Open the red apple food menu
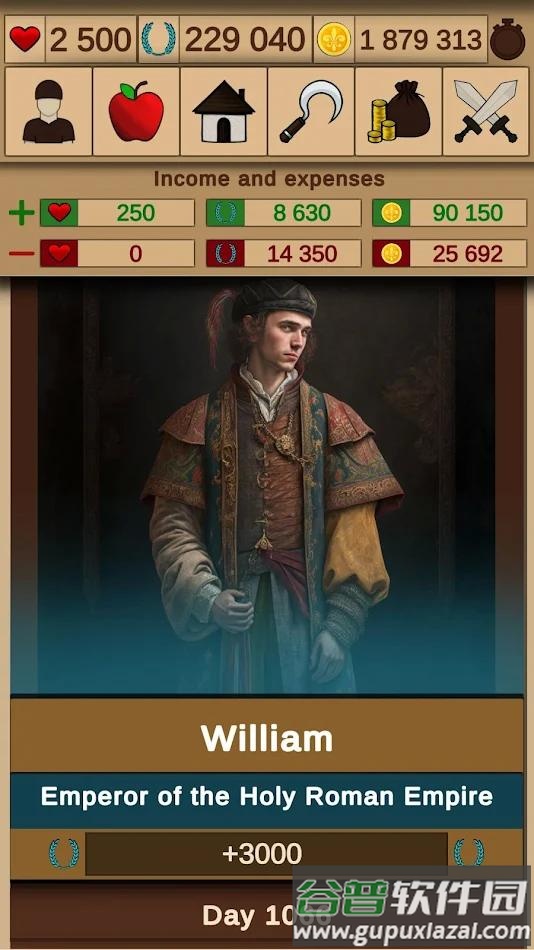Viewport: 534px width, 950px height. 136,111
